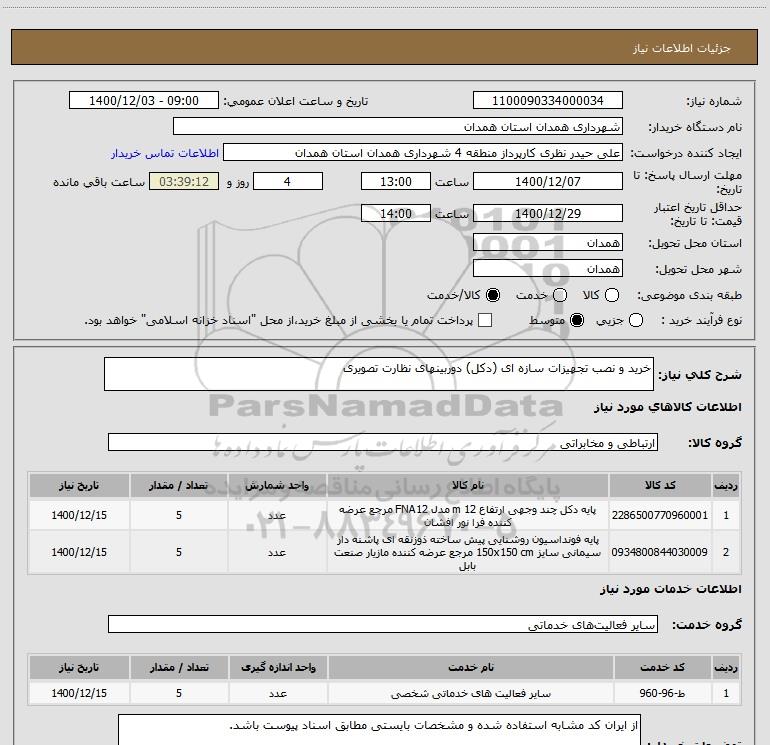Click the need date of goods row 2
Screen dimensions: 770x745
pos(79,552)
